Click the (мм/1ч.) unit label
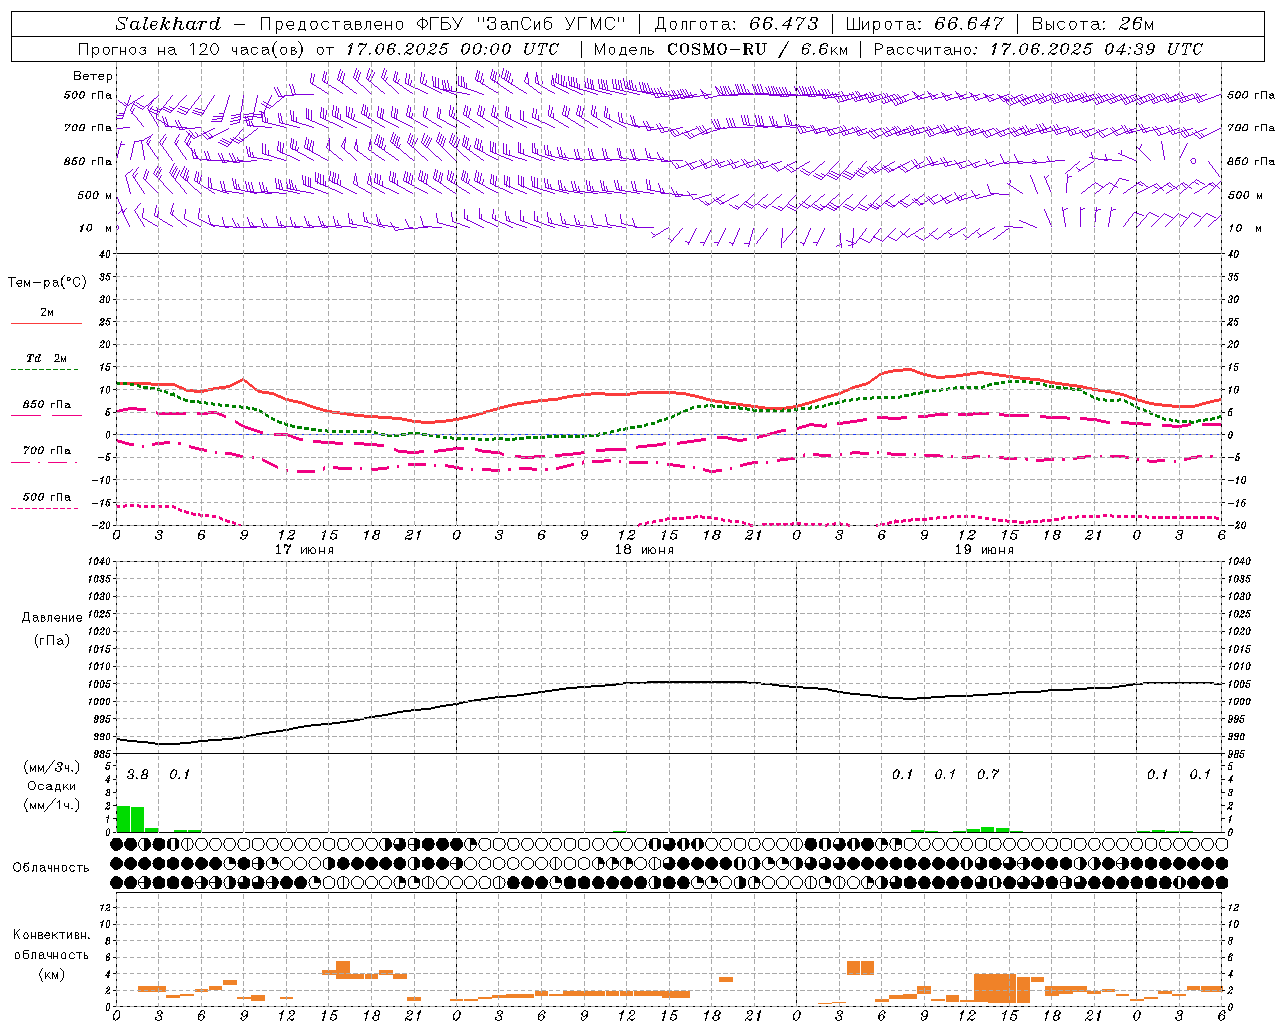The width and height of the screenshot is (1280, 1024). coord(52,805)
